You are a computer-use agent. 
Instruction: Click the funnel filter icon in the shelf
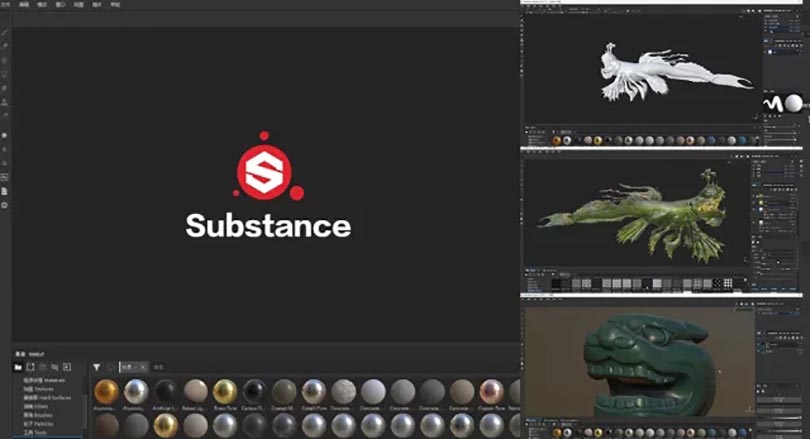click(97, 367)
